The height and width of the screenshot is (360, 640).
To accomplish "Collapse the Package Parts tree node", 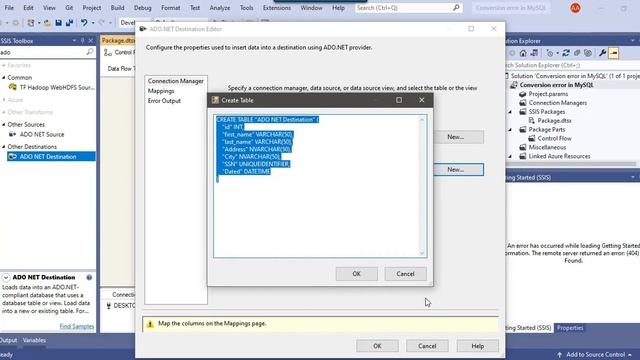I will [510, 129].
